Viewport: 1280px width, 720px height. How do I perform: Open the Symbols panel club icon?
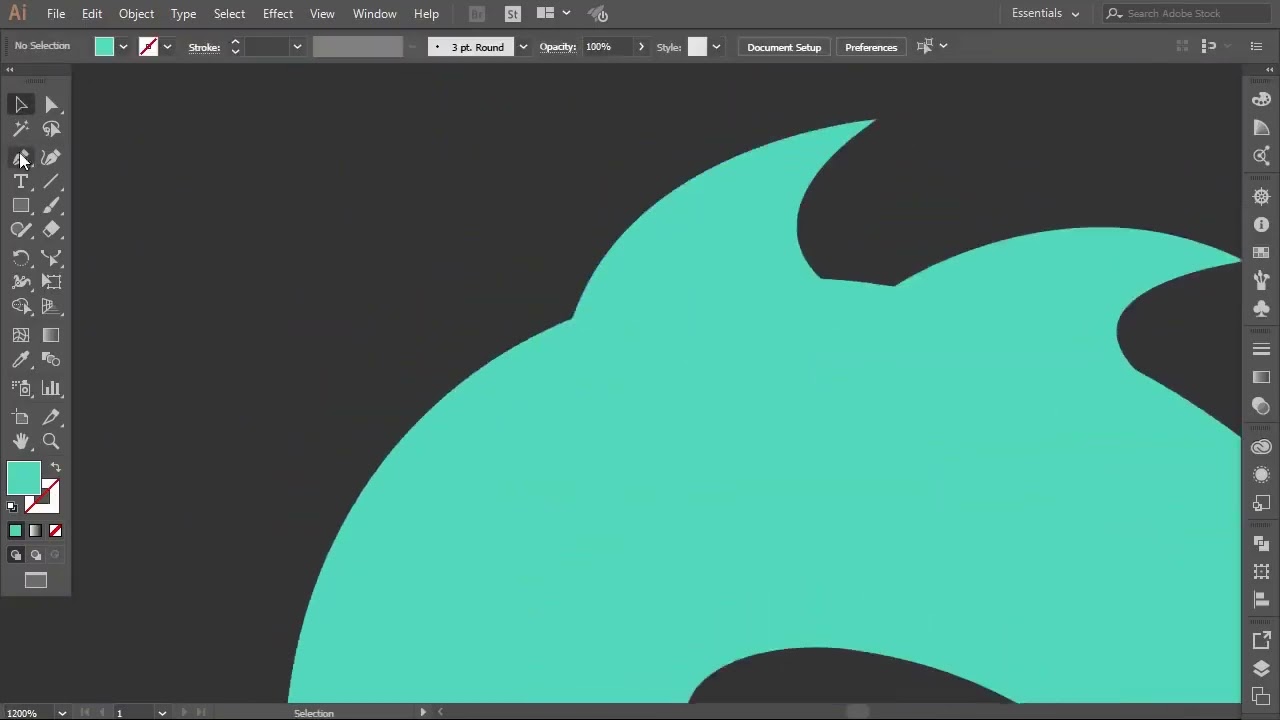(1261, 309)
